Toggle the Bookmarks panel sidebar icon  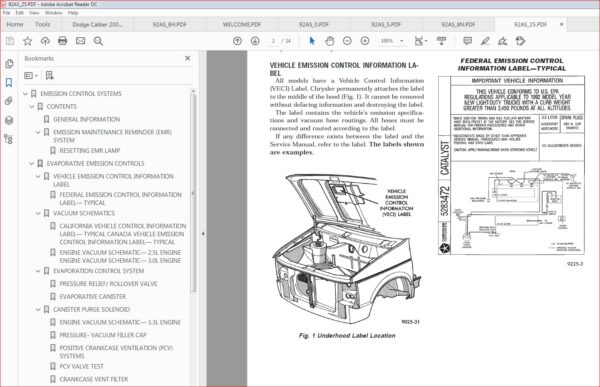coord(8,82)
